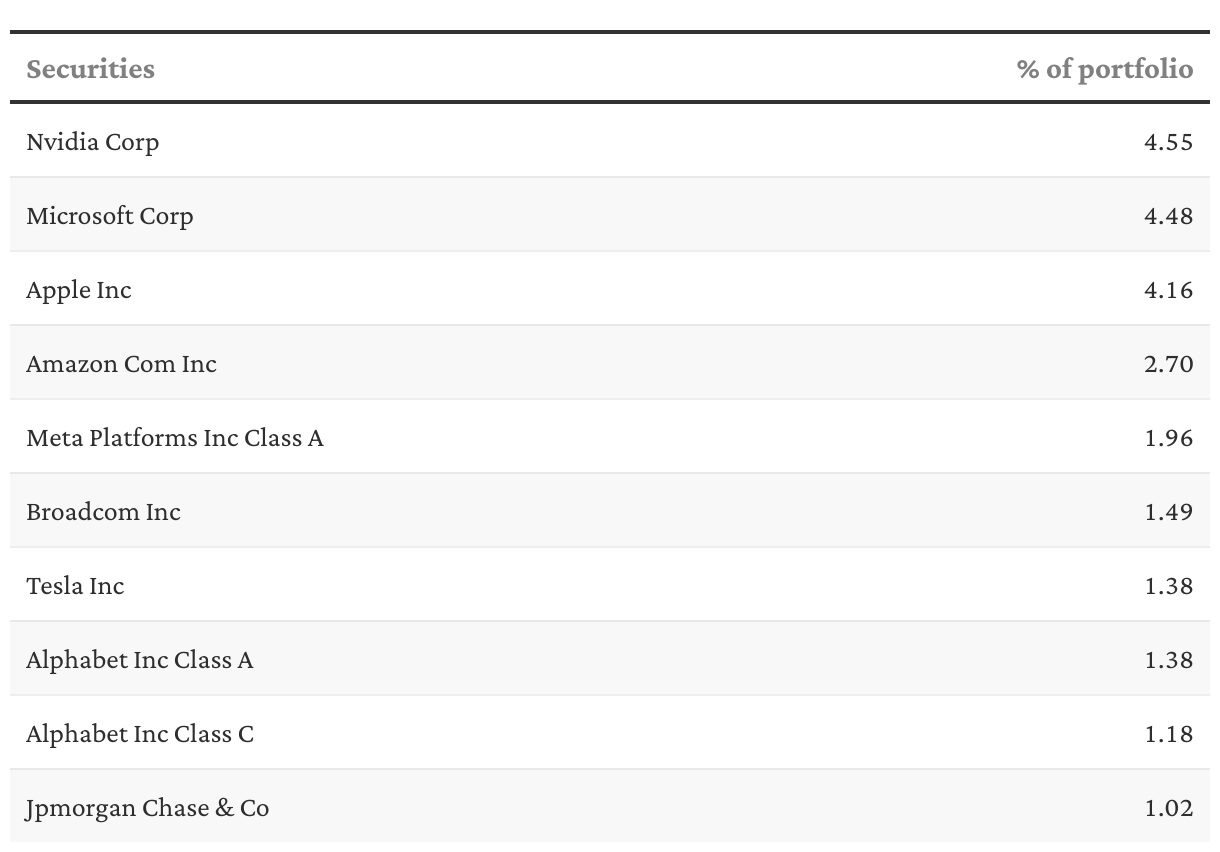Click the Microsoft Corp row label
Screen dimensions: 1220x852
(x=110, y=216)
